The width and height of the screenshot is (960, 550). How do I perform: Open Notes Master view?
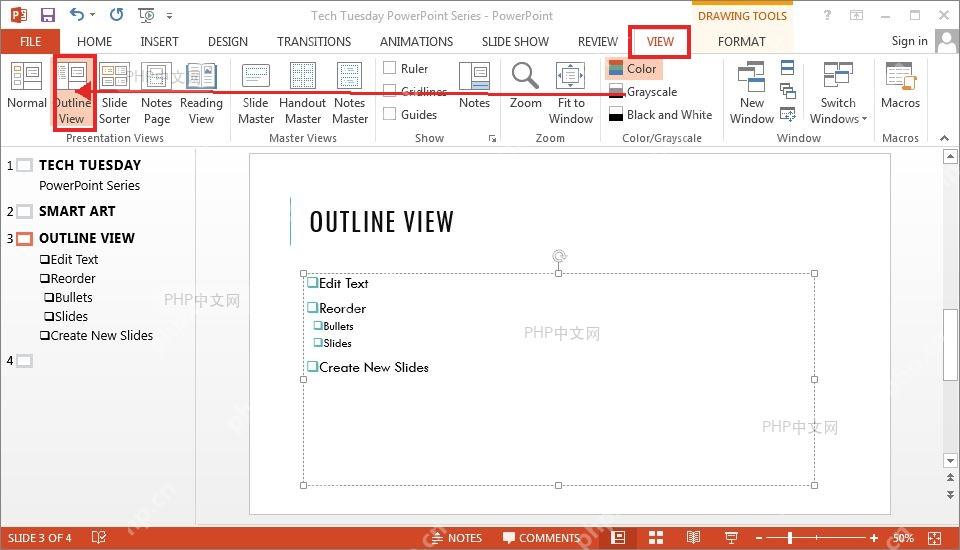click(350, 93)
